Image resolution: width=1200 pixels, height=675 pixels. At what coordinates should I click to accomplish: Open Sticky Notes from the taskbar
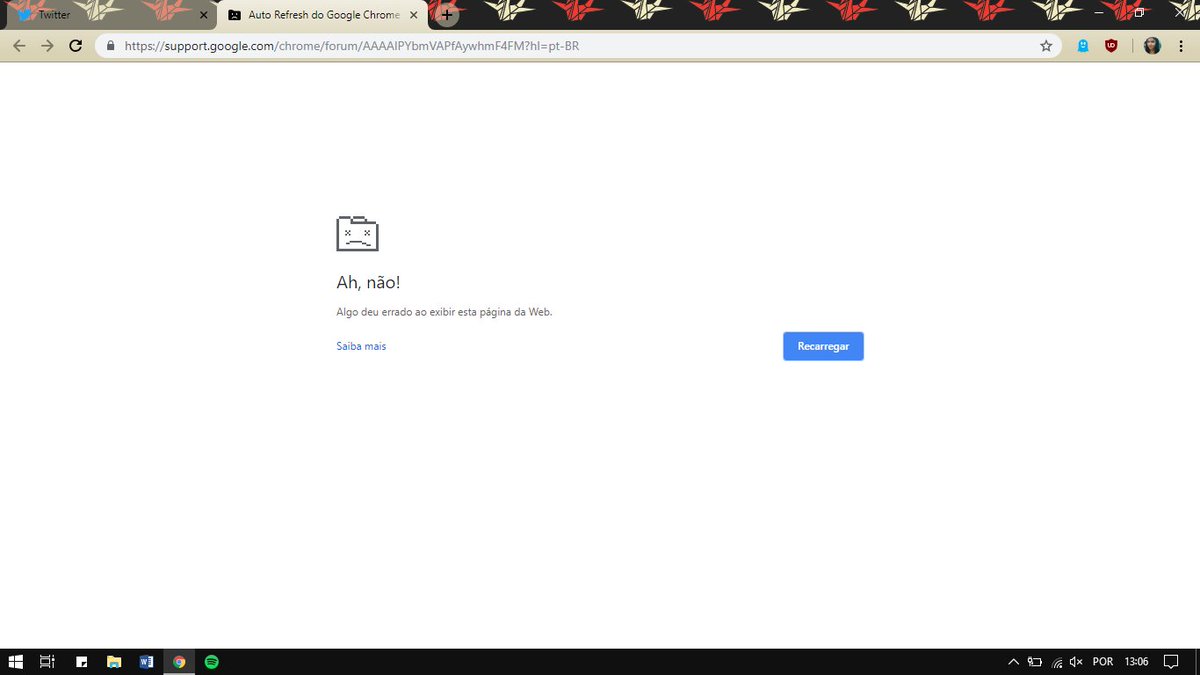pos(82,661)
